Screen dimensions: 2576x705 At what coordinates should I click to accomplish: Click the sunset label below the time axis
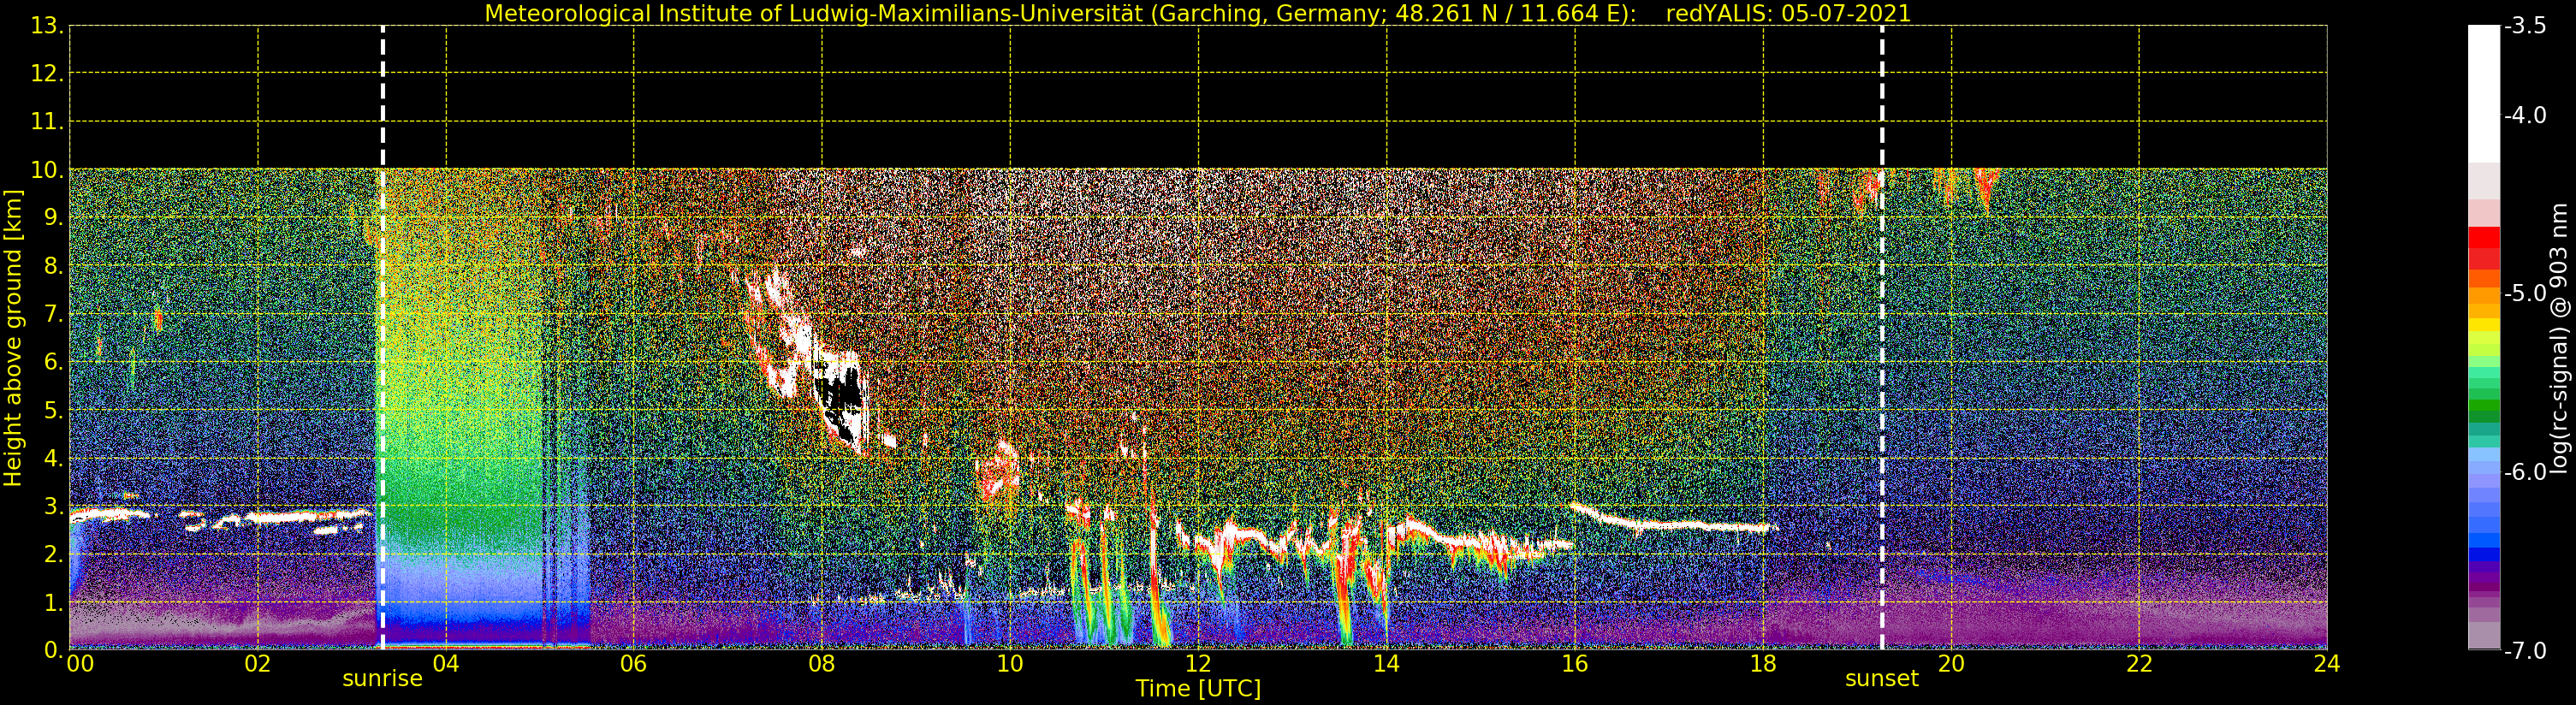(x=1881, y=679)
